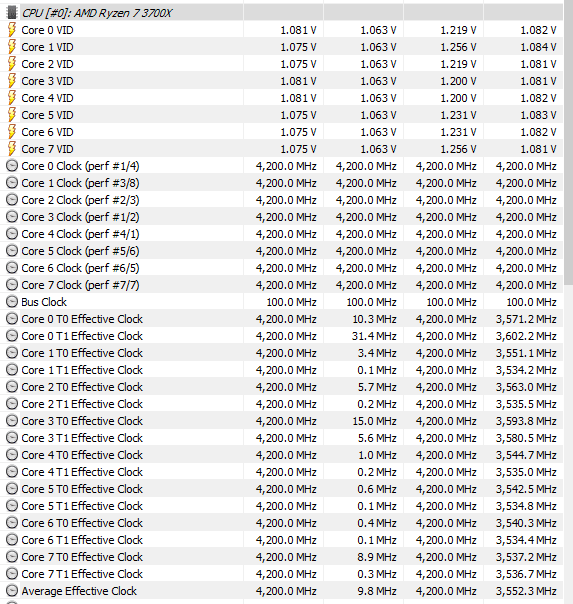Click the 15.0 MHz minimum for Core 3 T0
Screen dimensions: 573x604
(374, 421)
